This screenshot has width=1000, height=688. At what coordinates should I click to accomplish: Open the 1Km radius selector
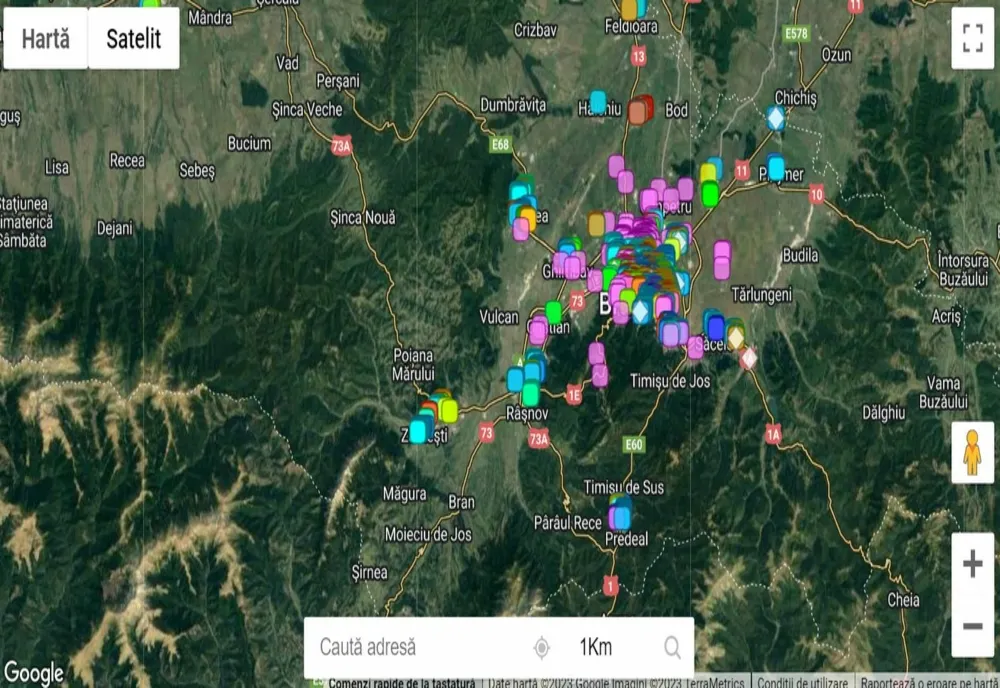click(x=596, y=647)
